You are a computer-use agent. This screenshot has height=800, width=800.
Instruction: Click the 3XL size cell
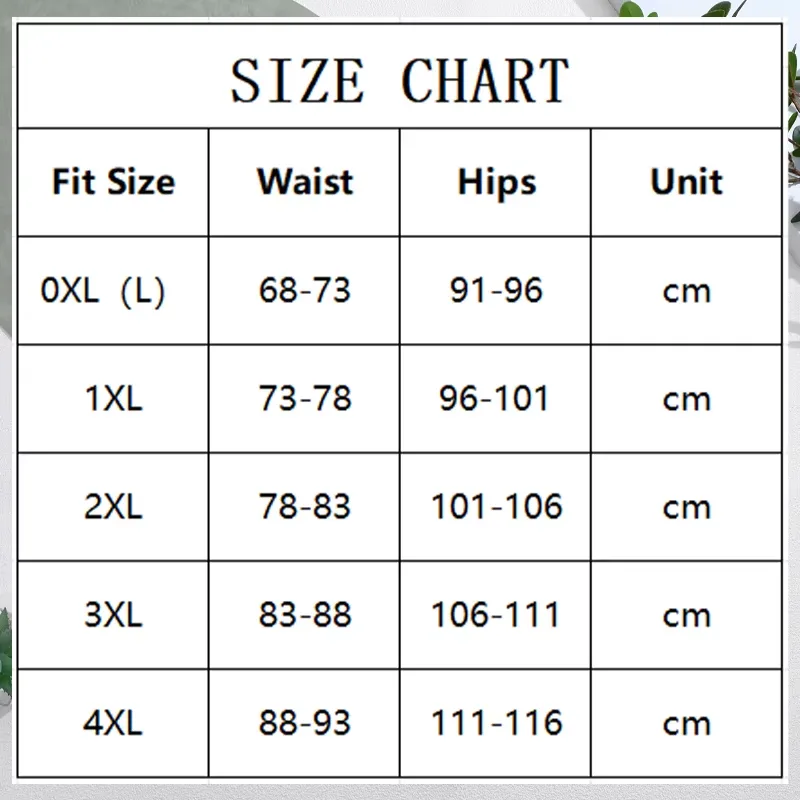pyautogui.click(x=113, y=615)
